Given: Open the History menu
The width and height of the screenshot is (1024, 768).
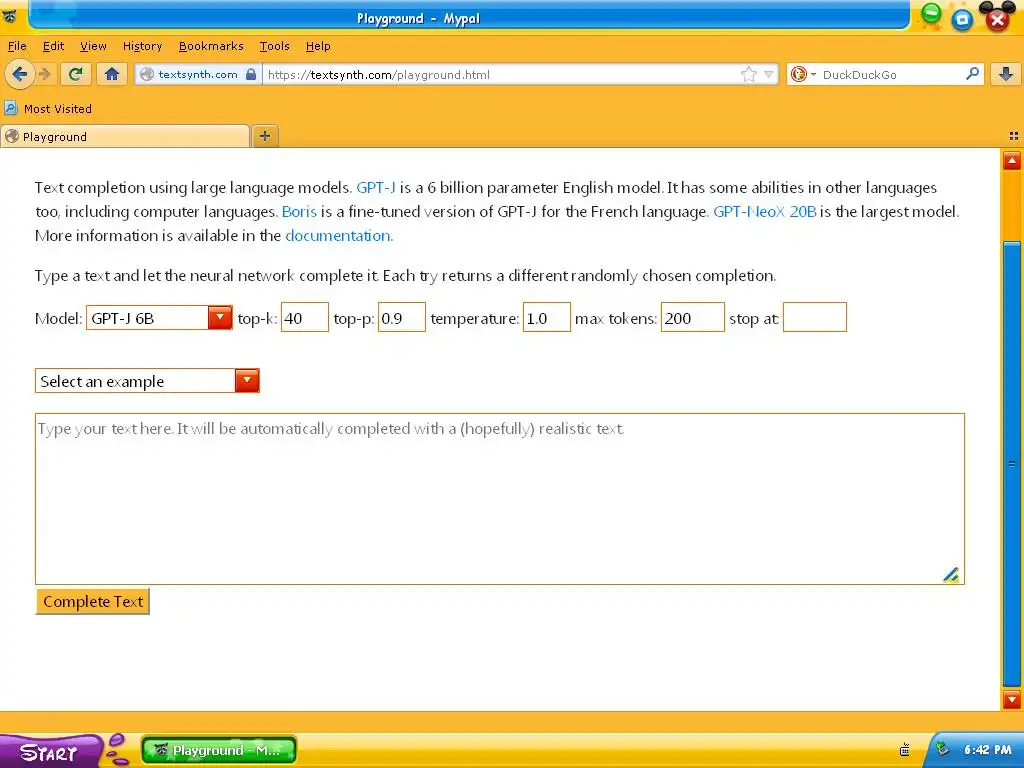Looking at the screenshot, I should pyautogui.click(x=142, y=46).
